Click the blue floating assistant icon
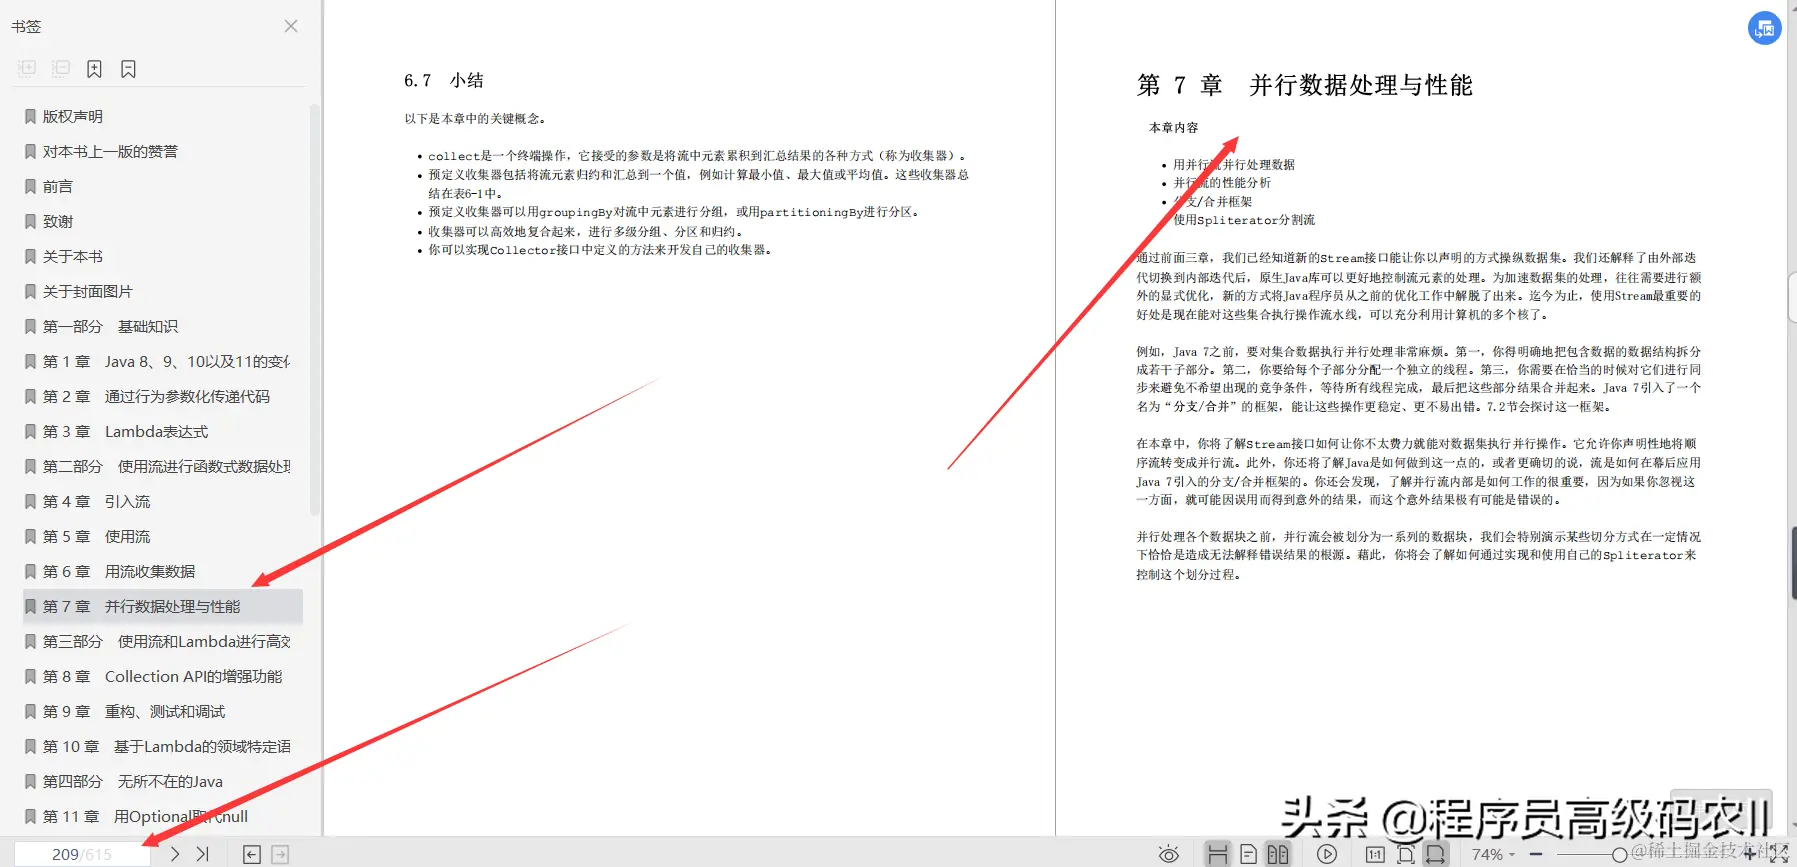Viewport: 1797px width, 867px height. (x=1764, y=28)
